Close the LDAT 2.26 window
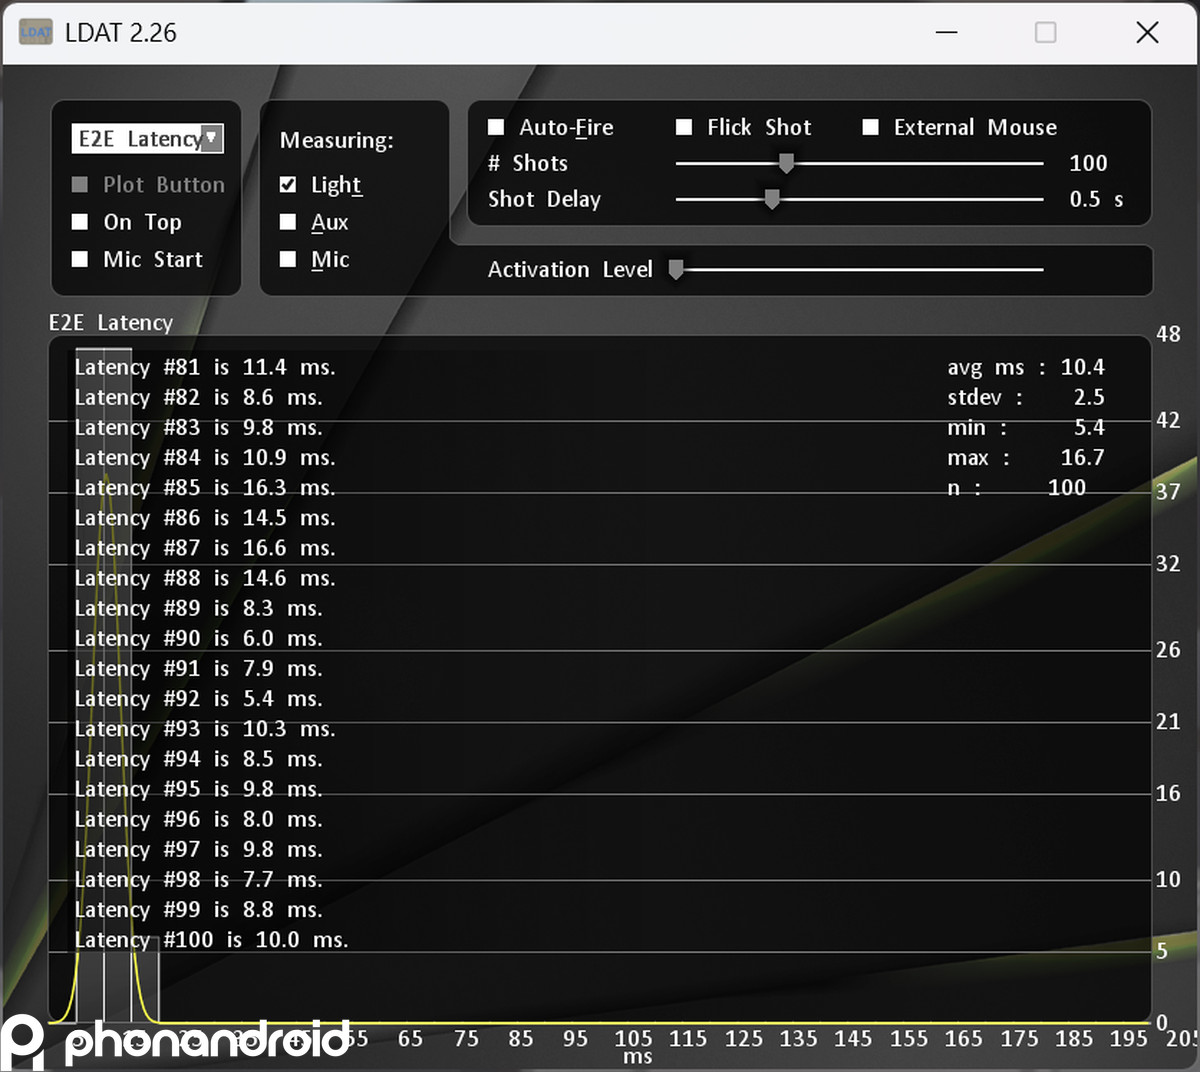1200x1072 pixels. tap(1148, 33)
